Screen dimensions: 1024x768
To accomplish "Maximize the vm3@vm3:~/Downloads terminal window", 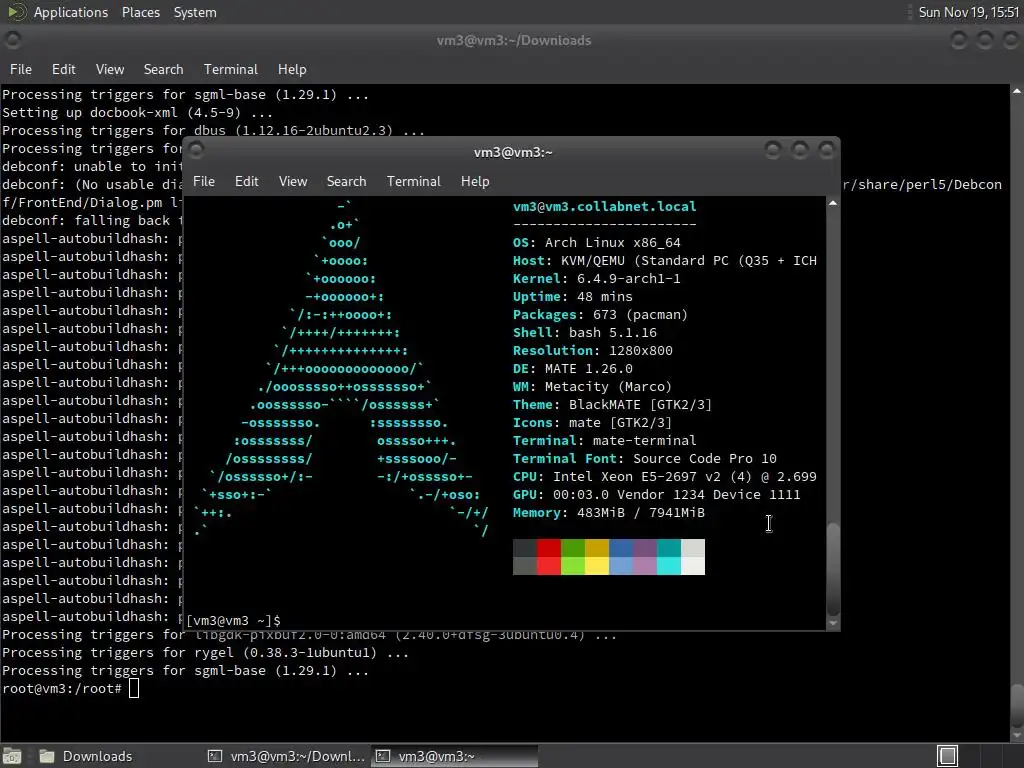I will point(985,40).
